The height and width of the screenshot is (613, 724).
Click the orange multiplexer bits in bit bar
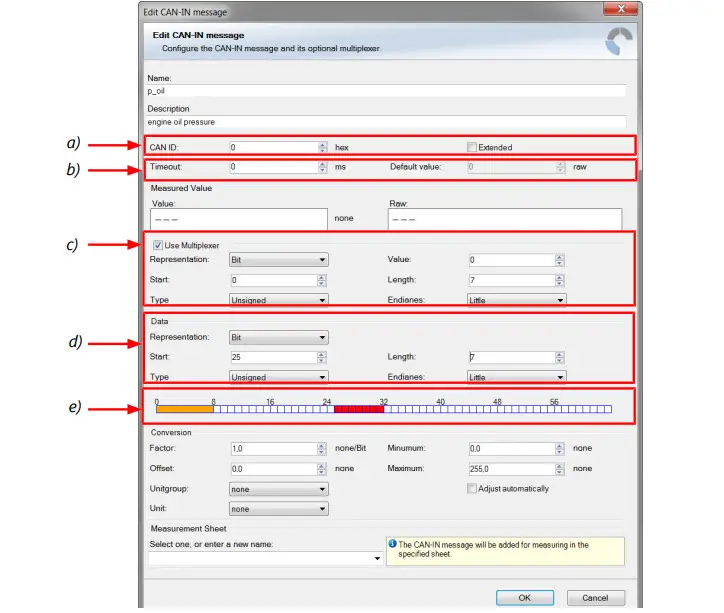pos(185,409)
